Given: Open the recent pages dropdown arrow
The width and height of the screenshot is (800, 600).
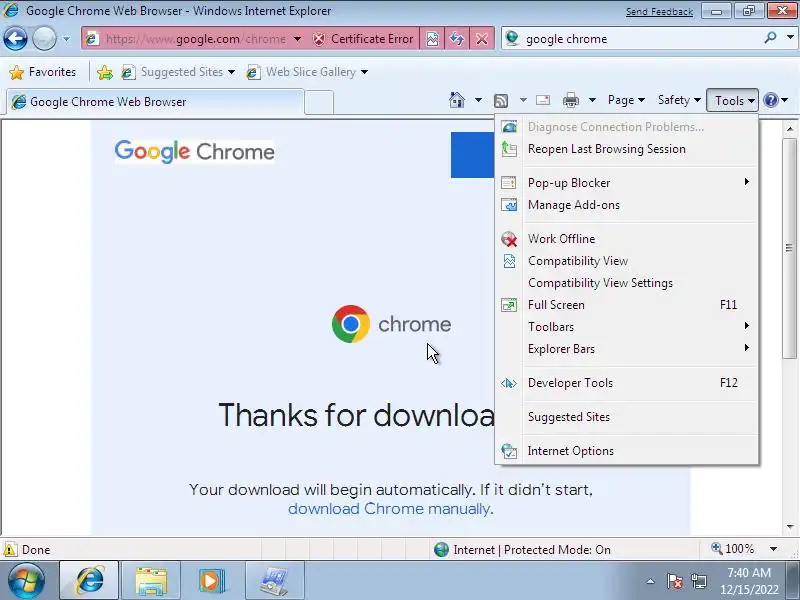Looking at the screenshot, I should (x=66, y=39).
